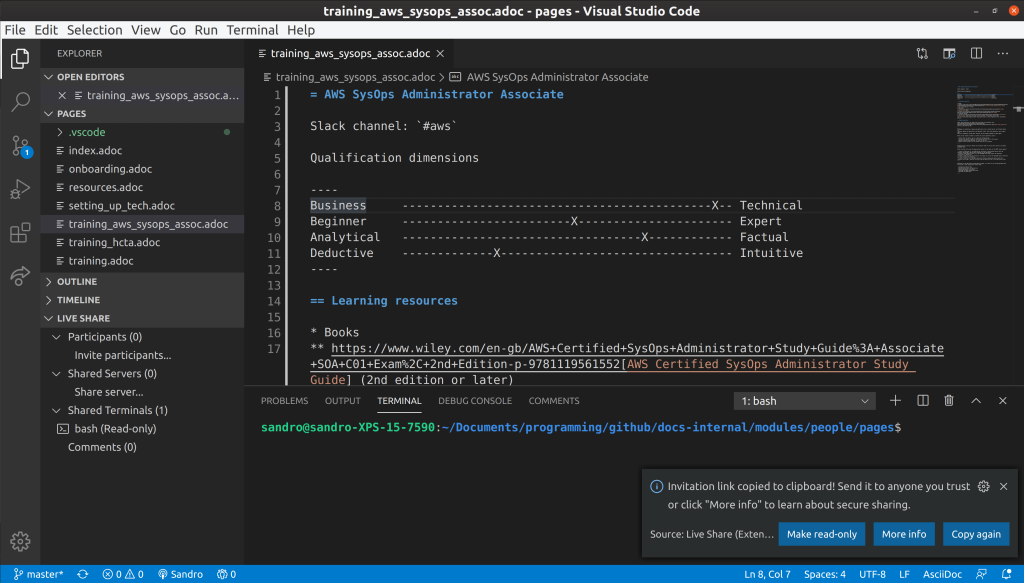Collapse the PAGES folder section
The image size is (1024, 583).
[x=142, y=114]
